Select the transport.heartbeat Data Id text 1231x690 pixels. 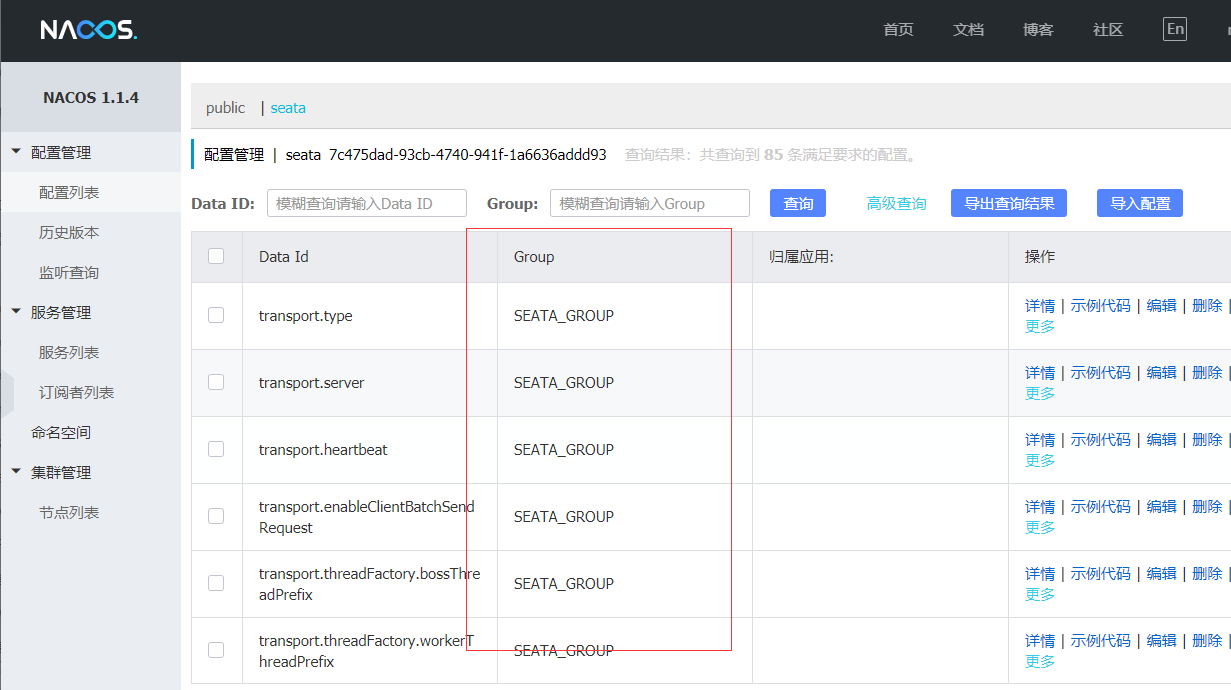(x=323, y=450)
